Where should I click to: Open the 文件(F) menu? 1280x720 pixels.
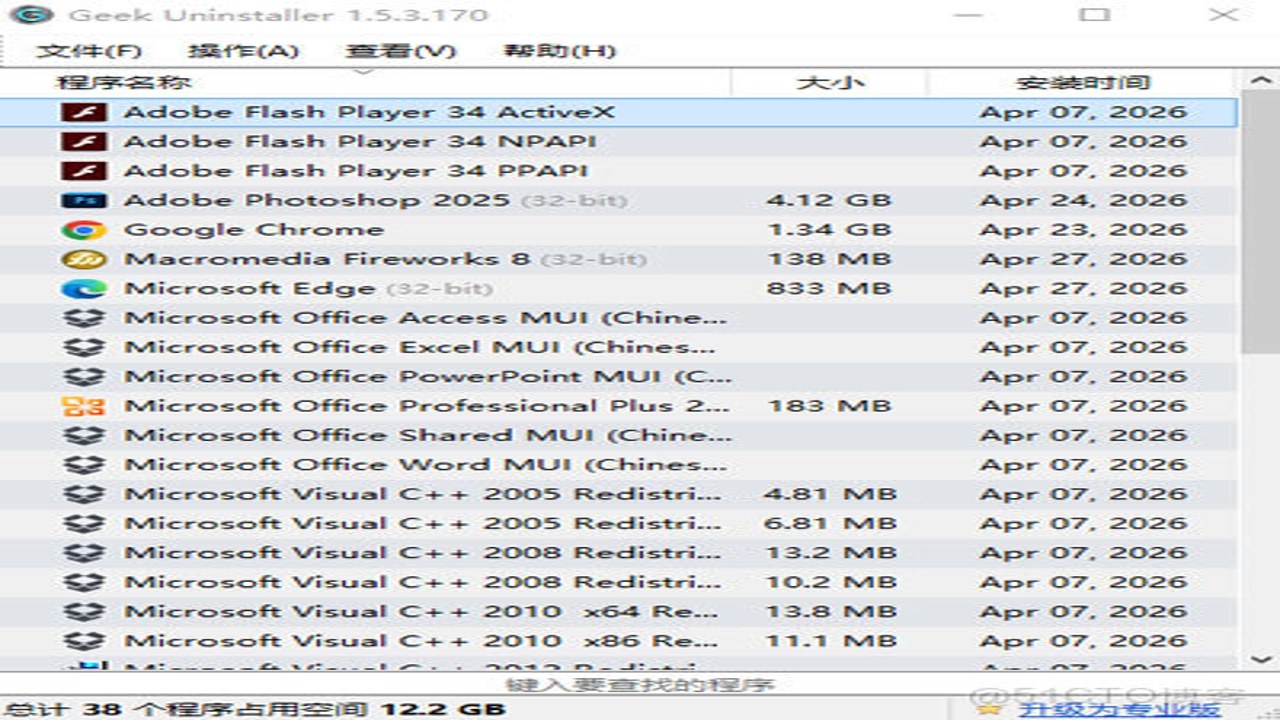coord(88,51)
